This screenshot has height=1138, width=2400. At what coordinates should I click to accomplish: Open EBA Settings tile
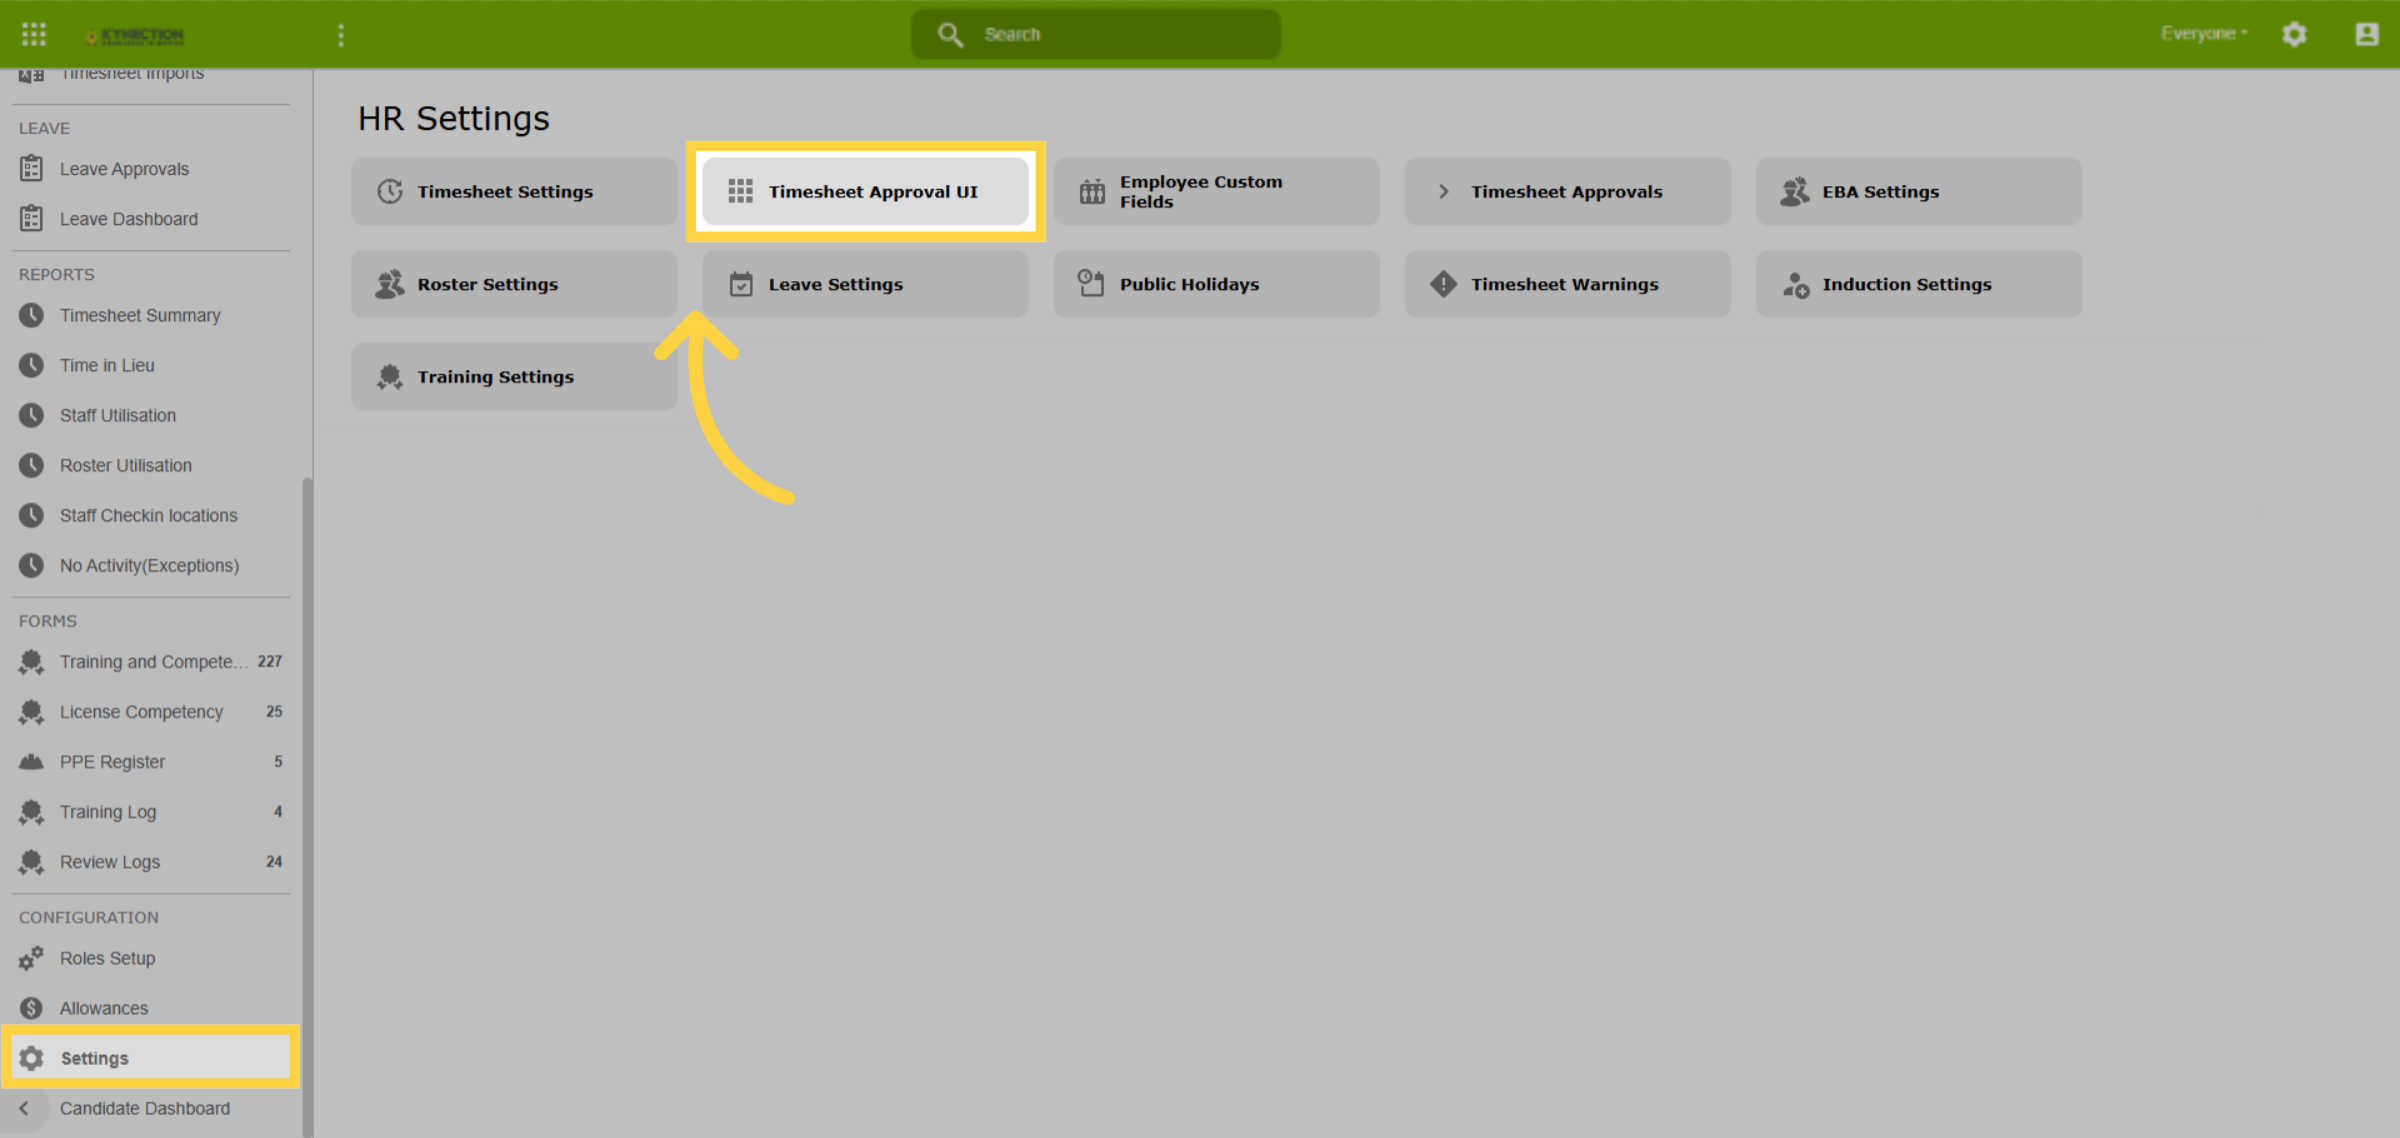(x=1918, y=191)
